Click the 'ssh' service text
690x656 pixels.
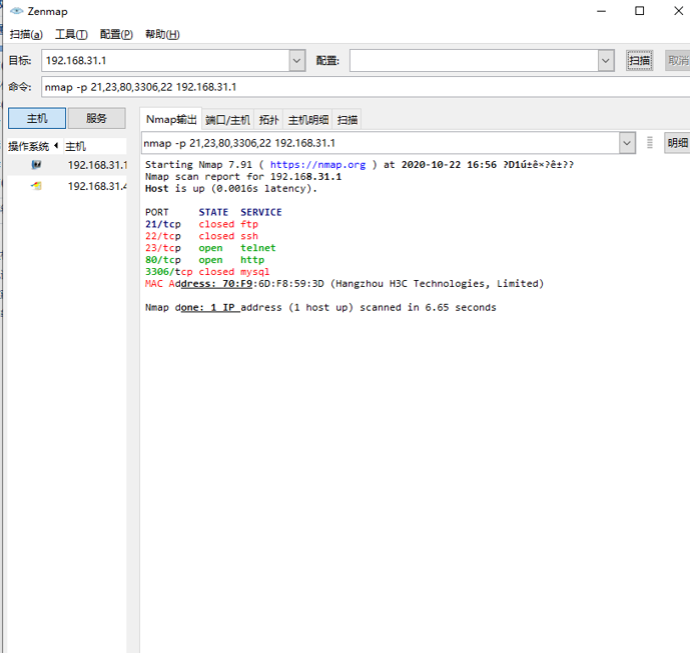point(249,236)
